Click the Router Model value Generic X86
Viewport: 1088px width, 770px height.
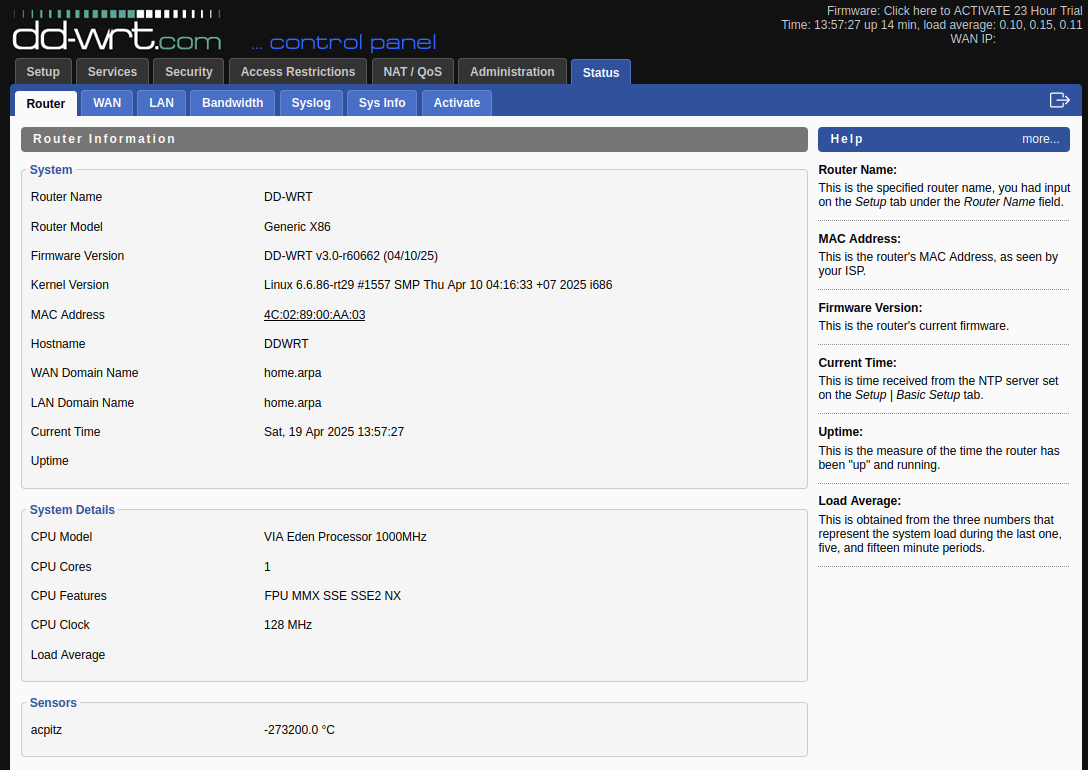[x=297, y=227]
